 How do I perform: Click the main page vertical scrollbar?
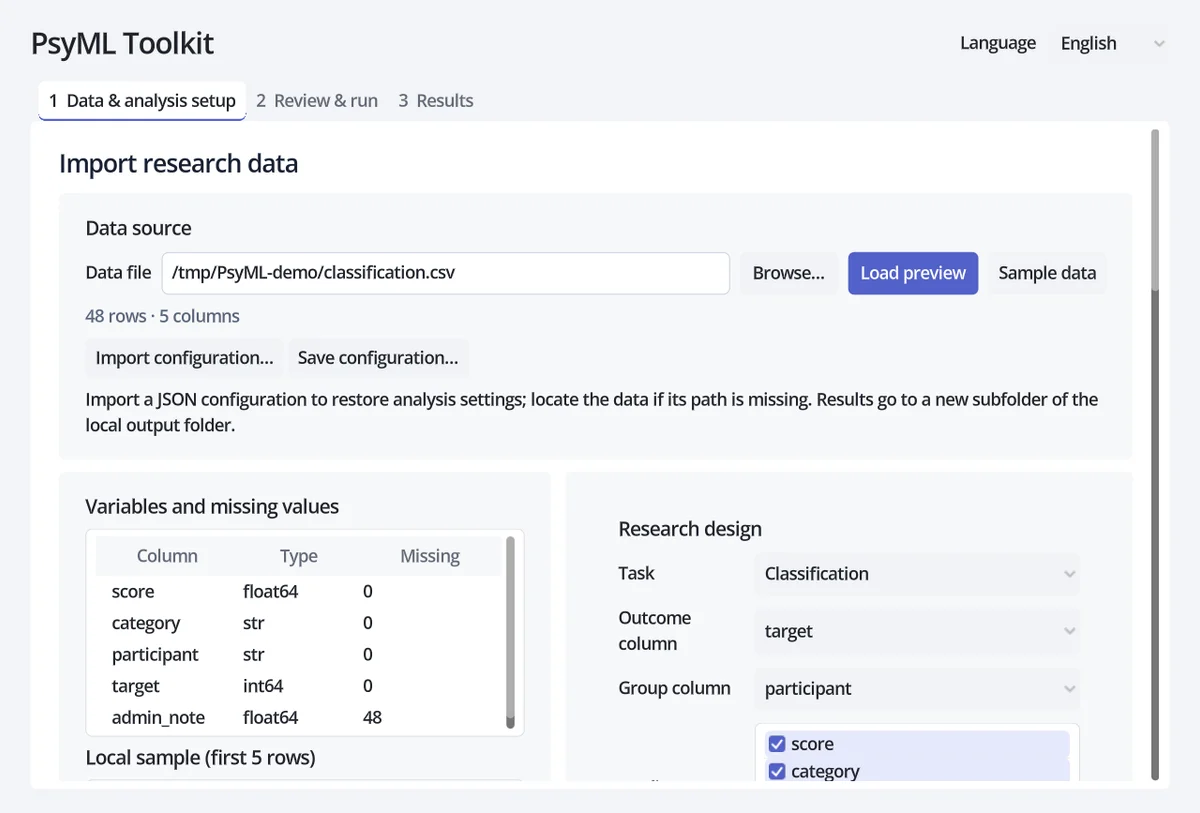coord(1156,454)
